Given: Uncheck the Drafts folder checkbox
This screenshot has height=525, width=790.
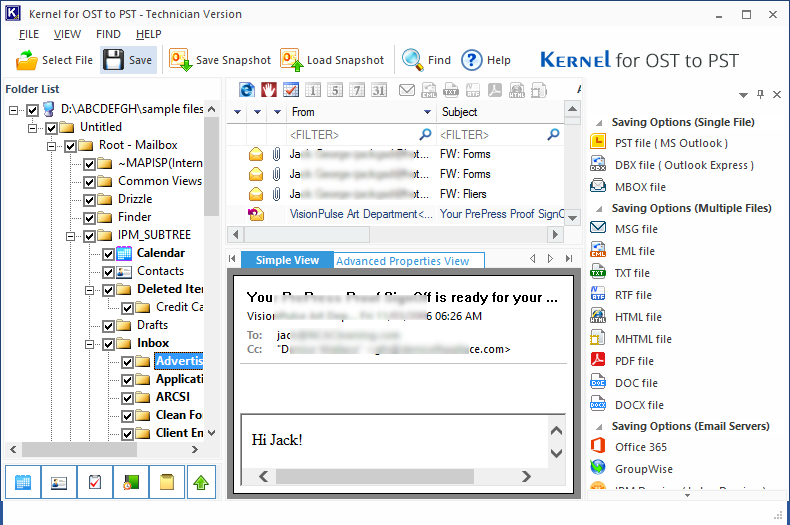Looking at the screenshot, I should (108, 326).
